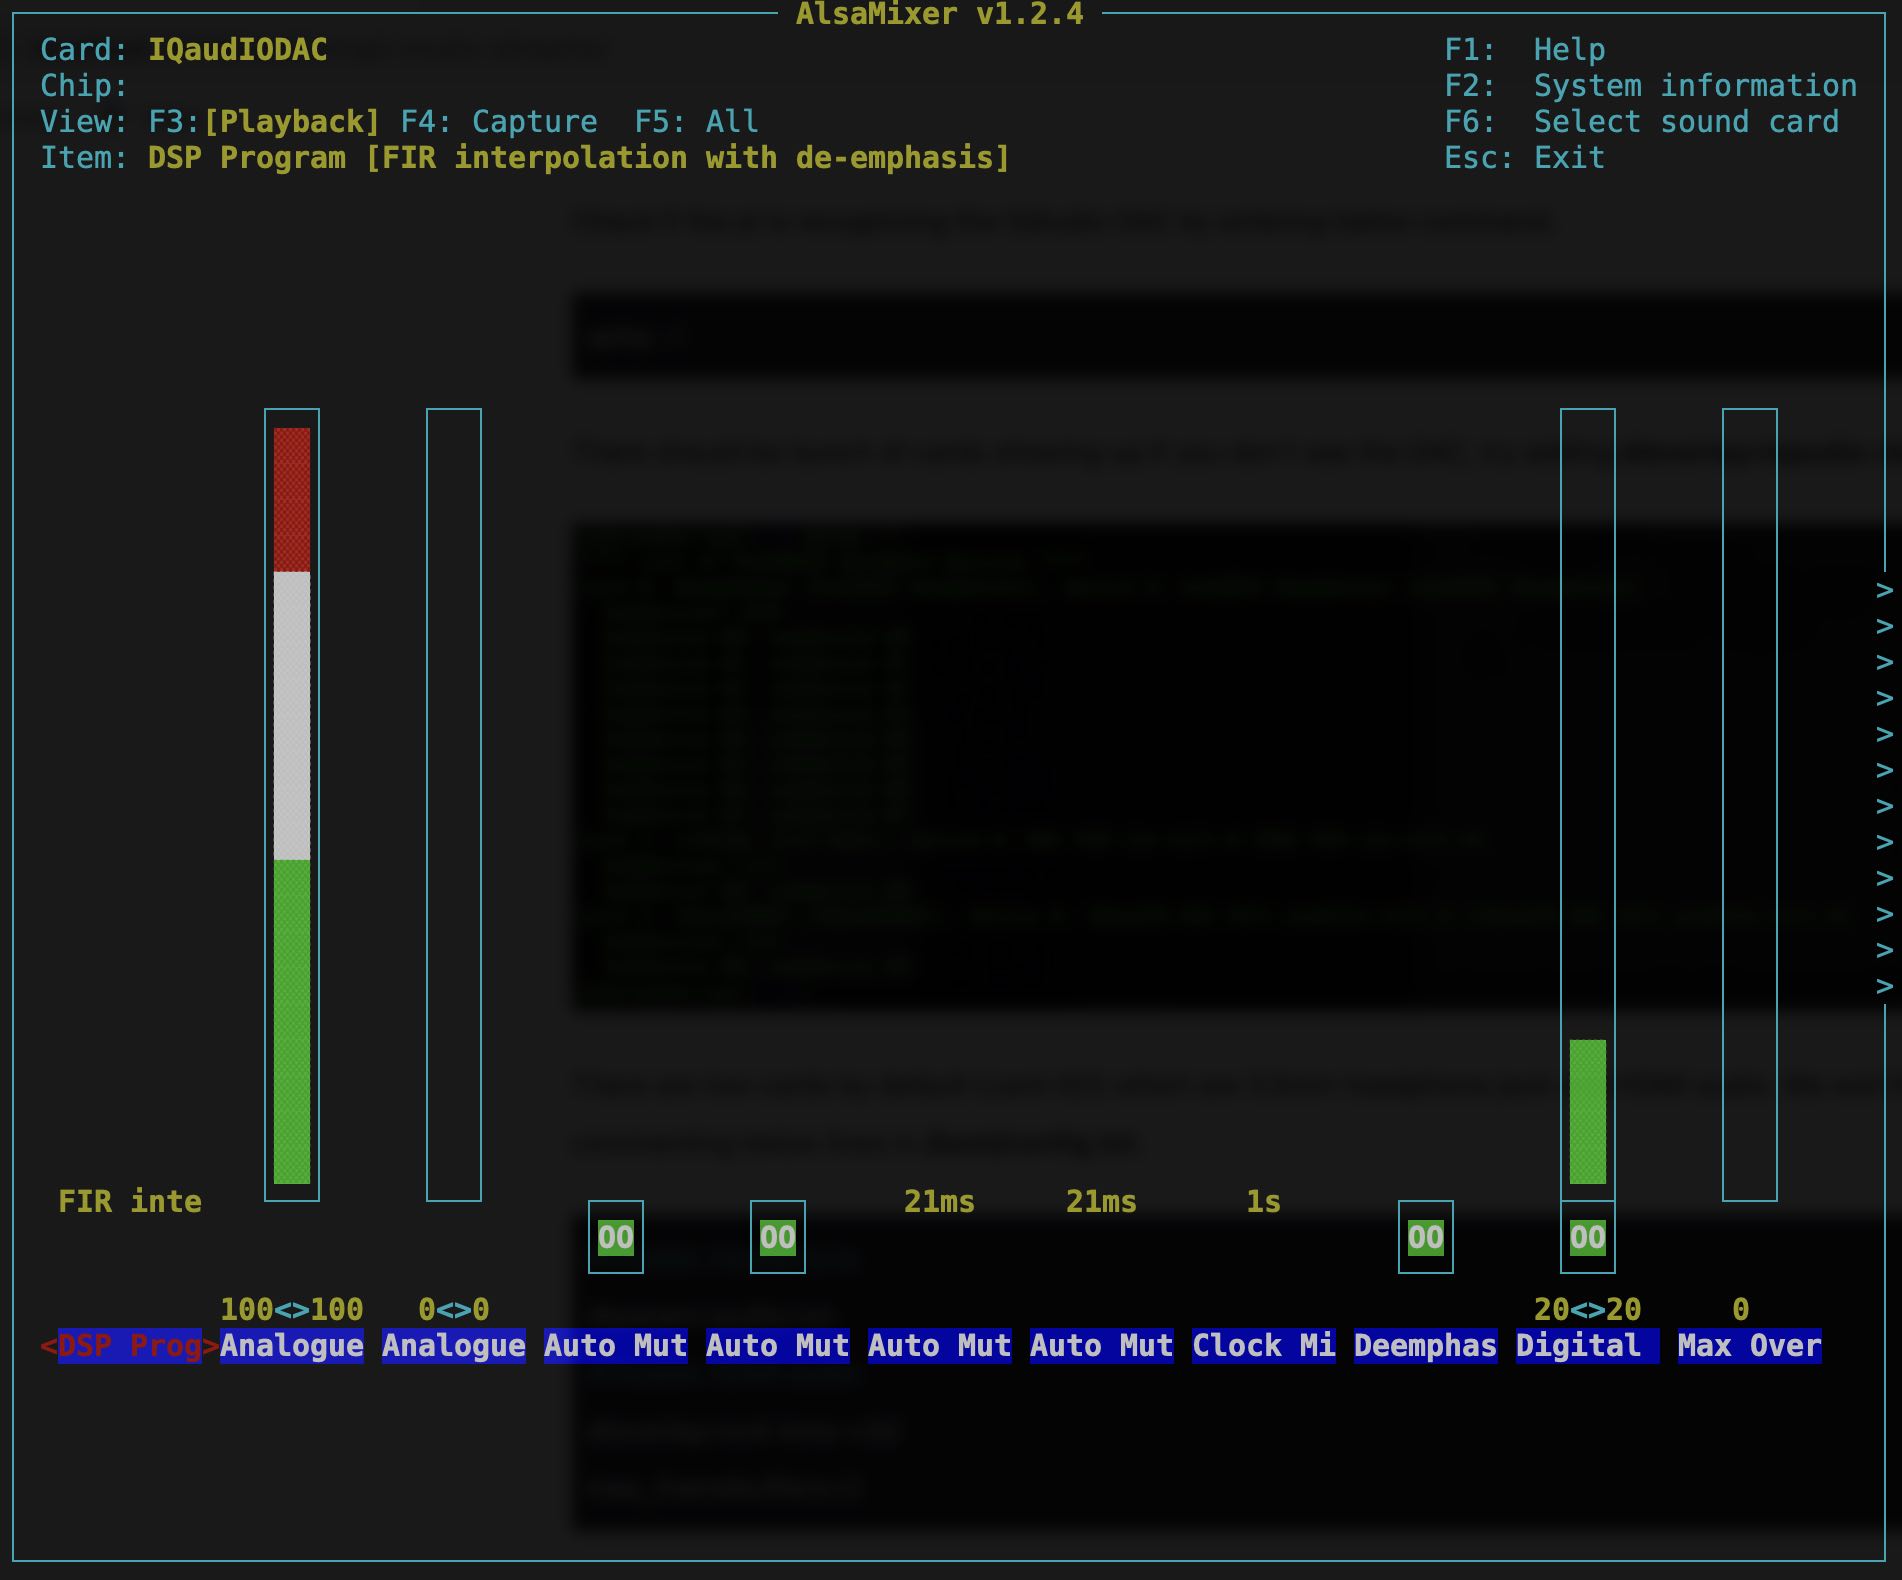The image size is (1902, 1580).
Task: Toggle the mute box above Deemphas
Action: coord(1425,1238)
